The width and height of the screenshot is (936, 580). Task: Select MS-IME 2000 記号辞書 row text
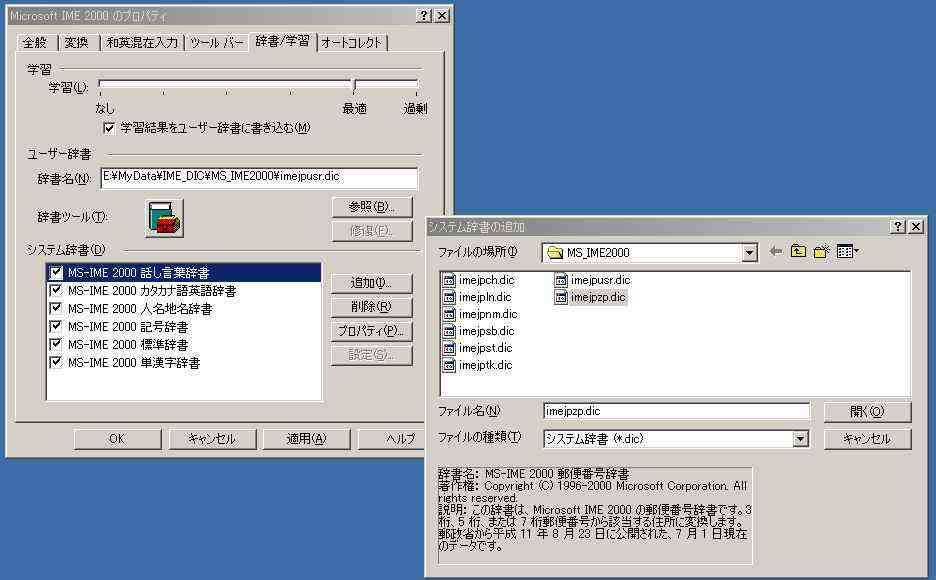click(x=128, y=327)
